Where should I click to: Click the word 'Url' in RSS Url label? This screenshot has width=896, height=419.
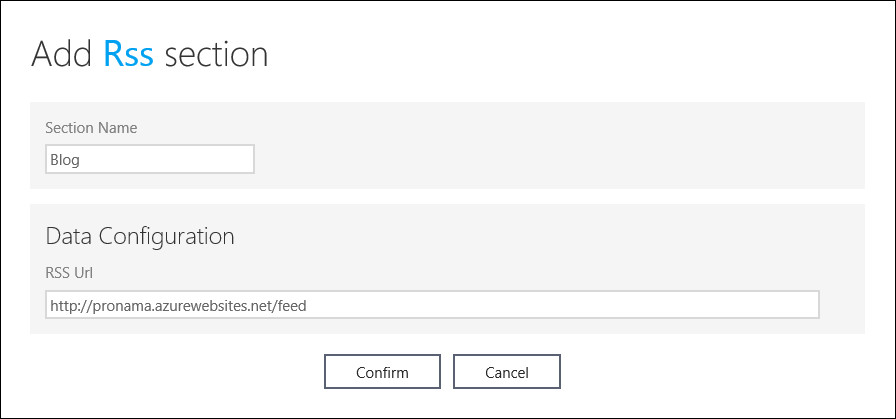tap(84, 272)
